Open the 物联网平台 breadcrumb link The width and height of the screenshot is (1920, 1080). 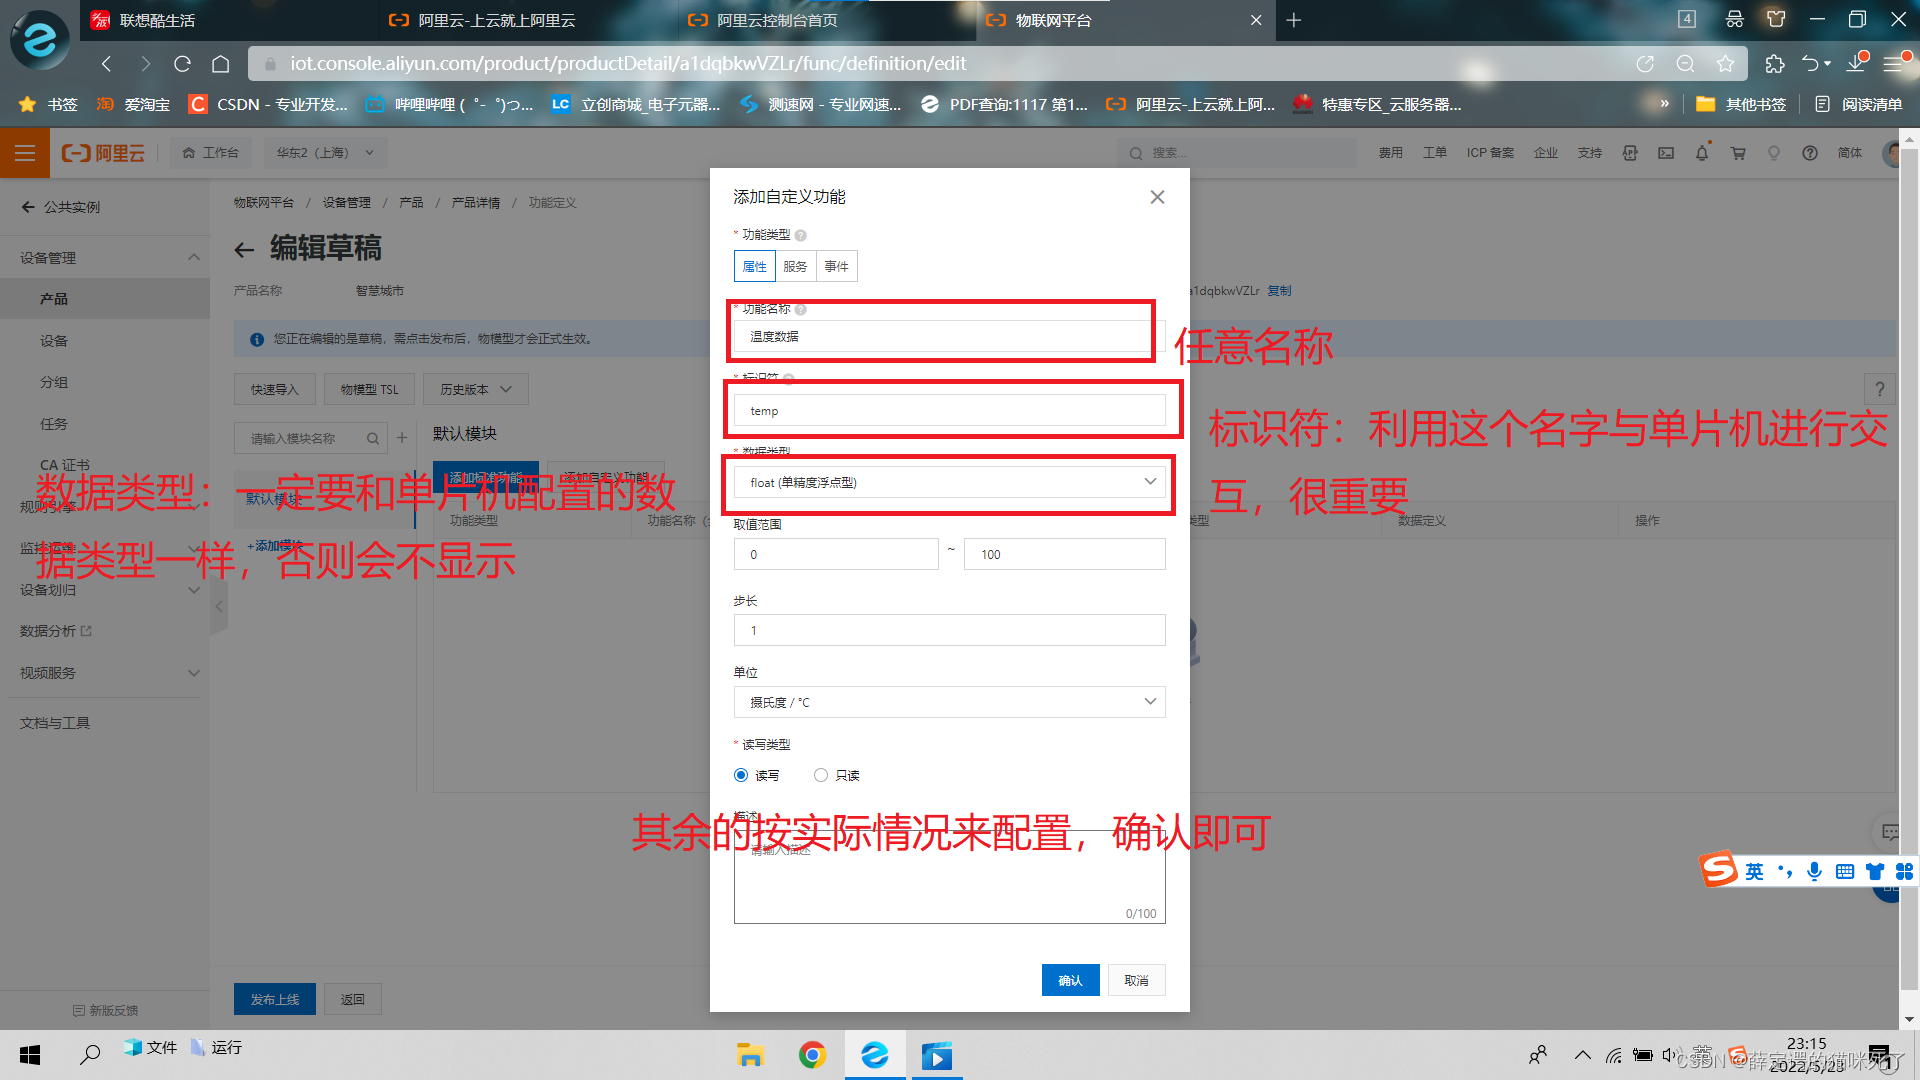click(264, 203)
